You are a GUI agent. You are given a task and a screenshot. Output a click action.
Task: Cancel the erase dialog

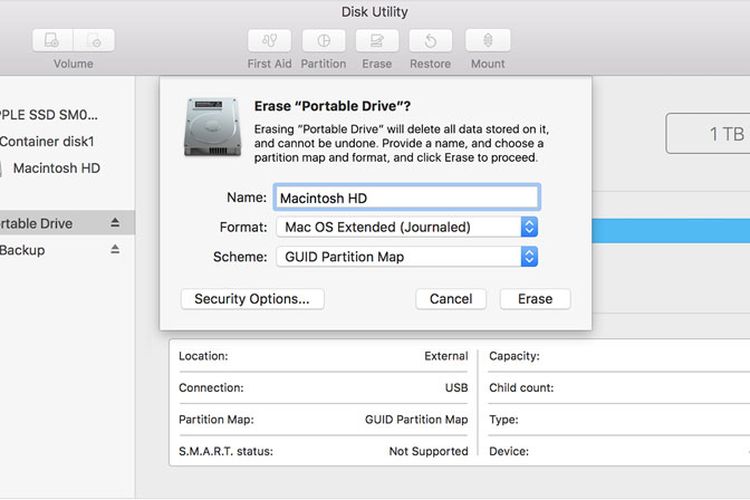tap(451, 299)
